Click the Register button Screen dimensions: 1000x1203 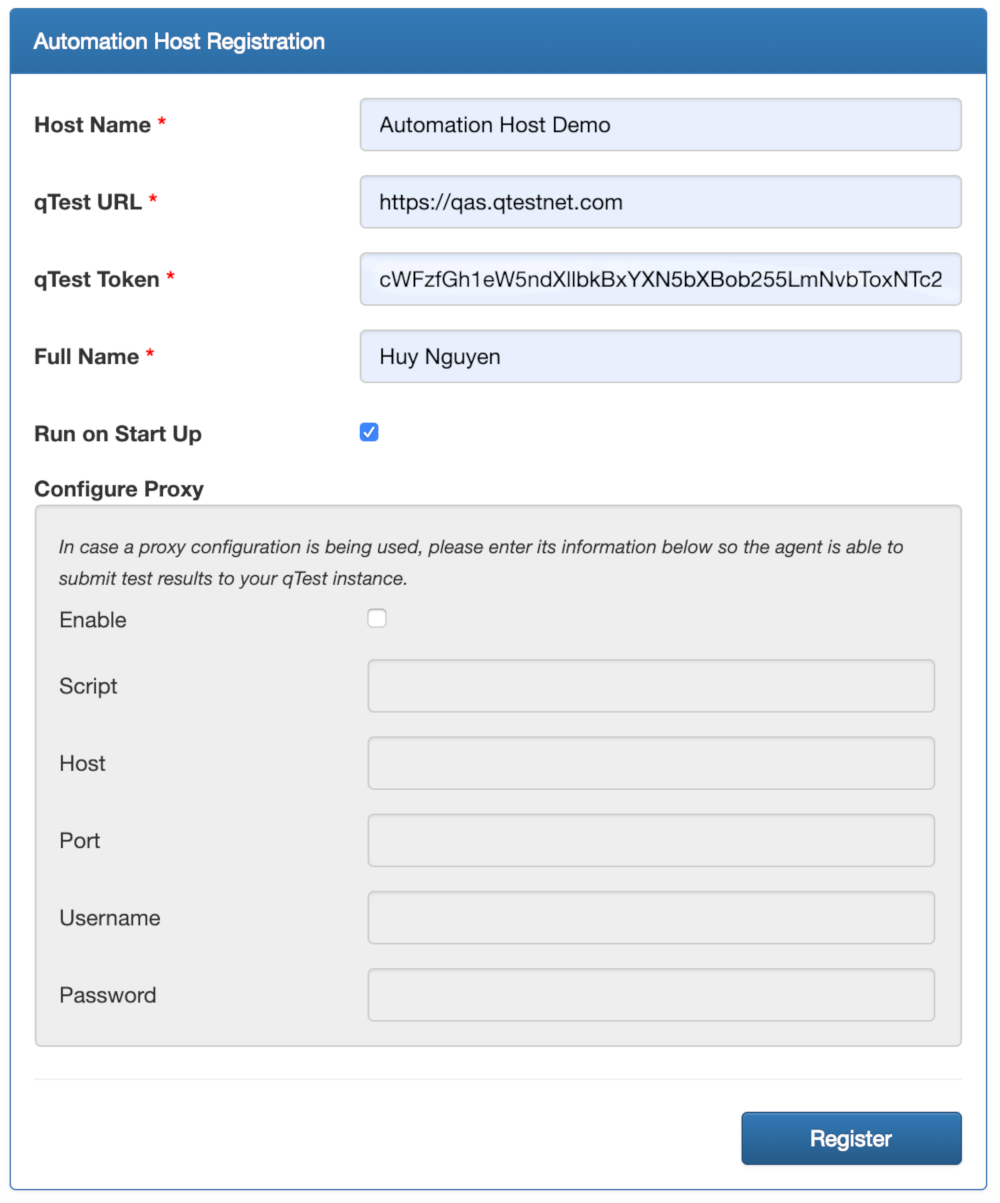[850, 1138]
